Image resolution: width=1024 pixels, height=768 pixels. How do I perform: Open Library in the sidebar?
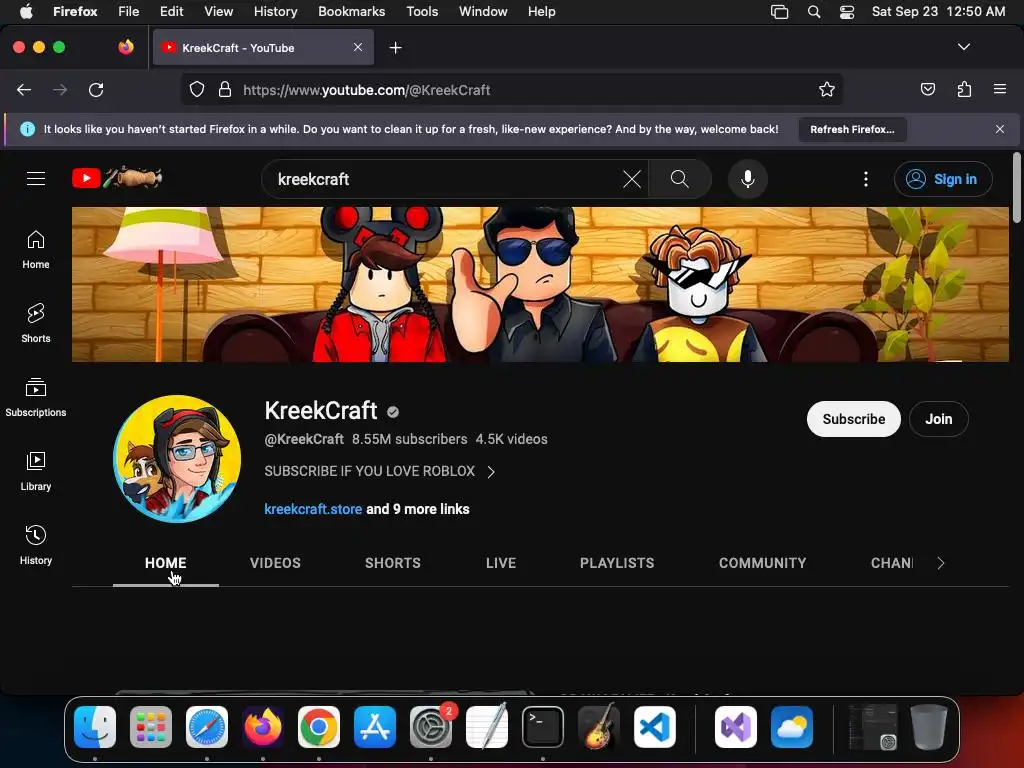(36, 471)
